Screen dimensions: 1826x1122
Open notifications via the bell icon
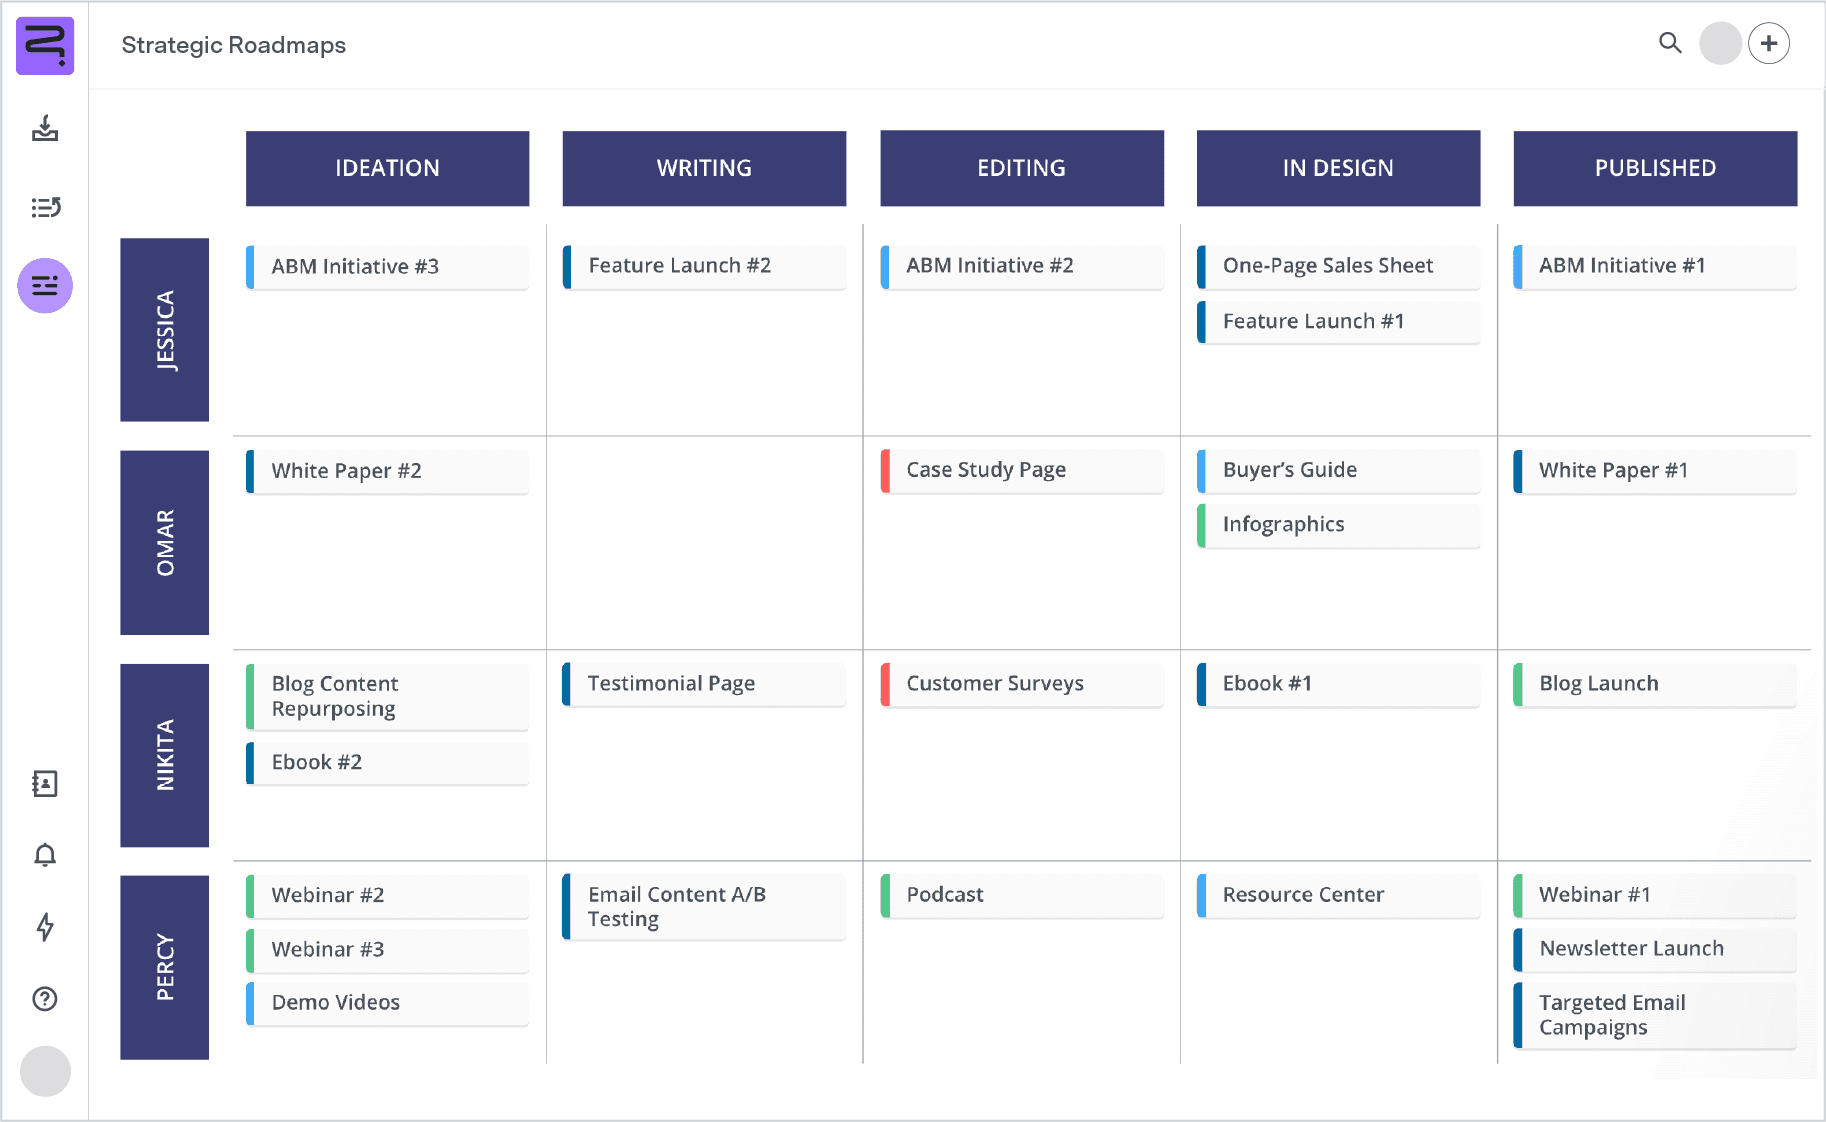click(x=45, y=856)
